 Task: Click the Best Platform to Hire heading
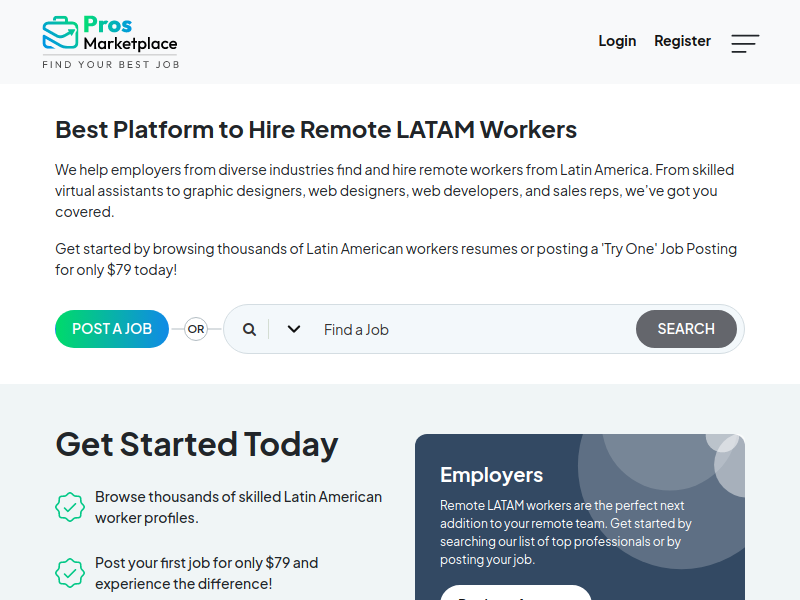[x=316, y=130]
